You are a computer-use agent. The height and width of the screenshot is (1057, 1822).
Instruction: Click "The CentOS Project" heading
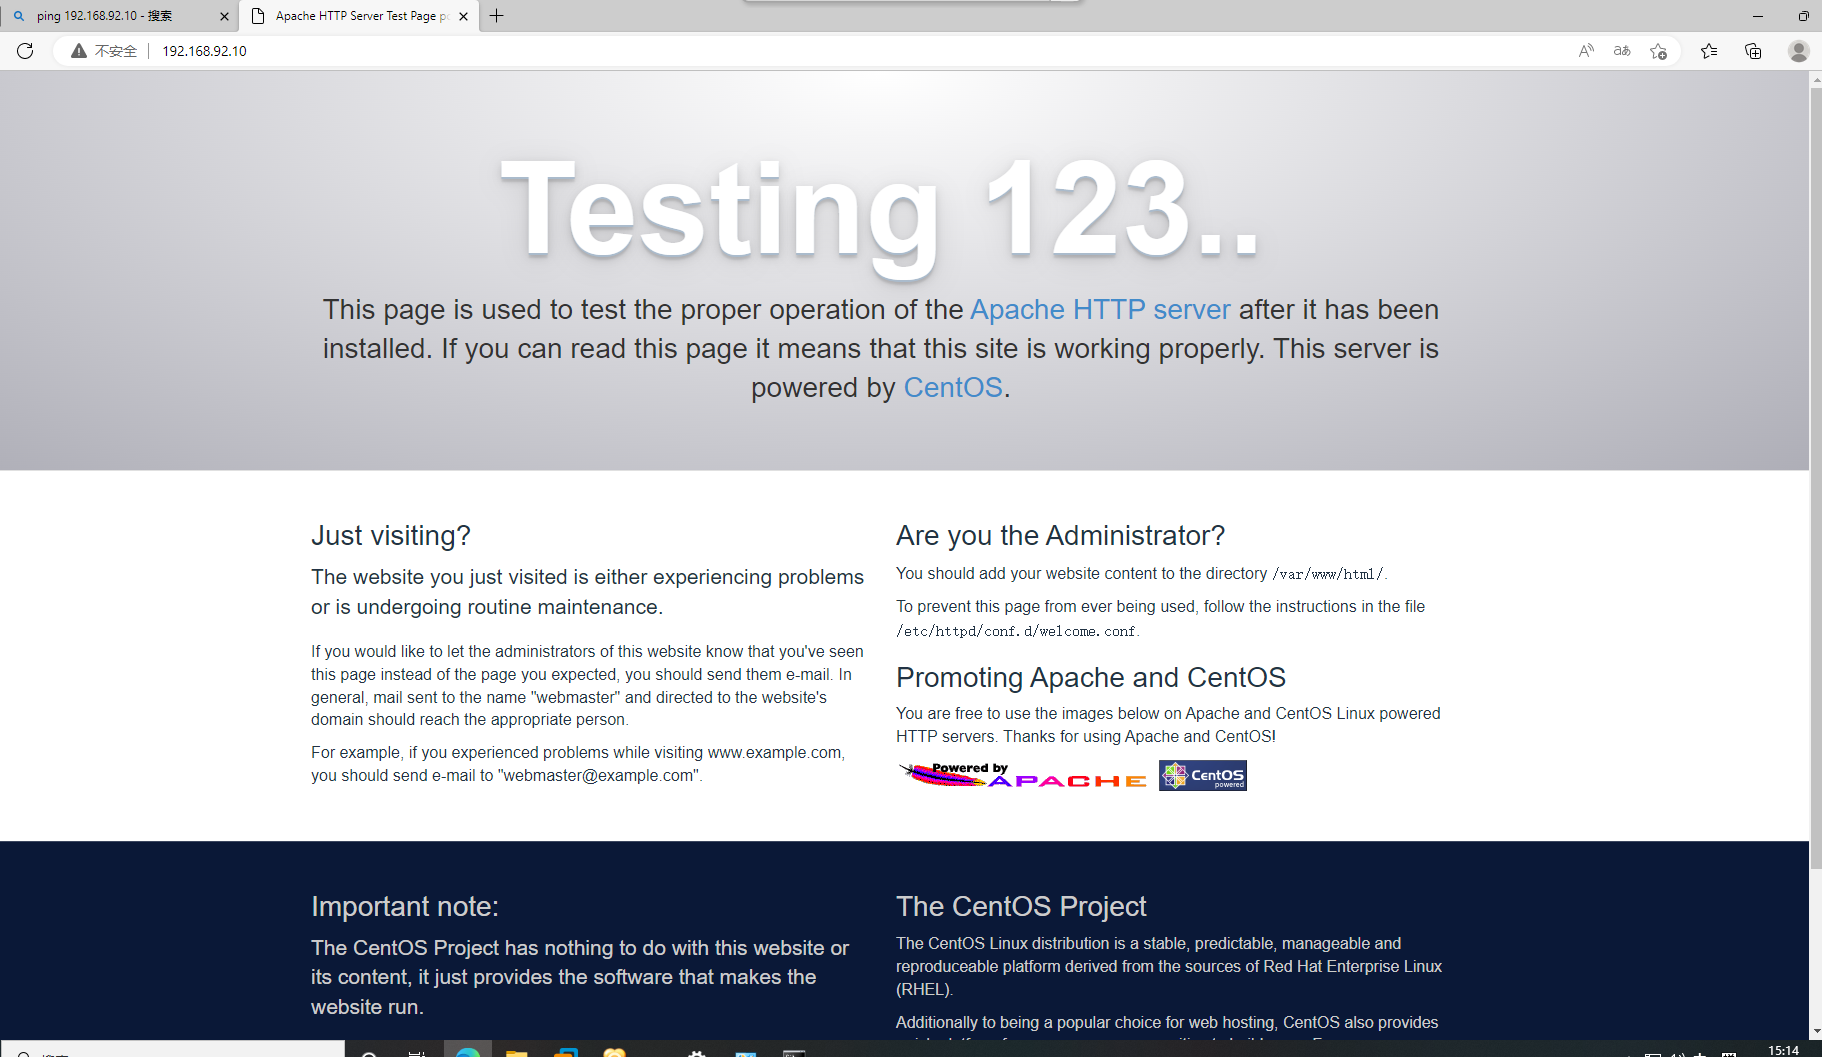pyautogui.click(x=1021, y=907)
